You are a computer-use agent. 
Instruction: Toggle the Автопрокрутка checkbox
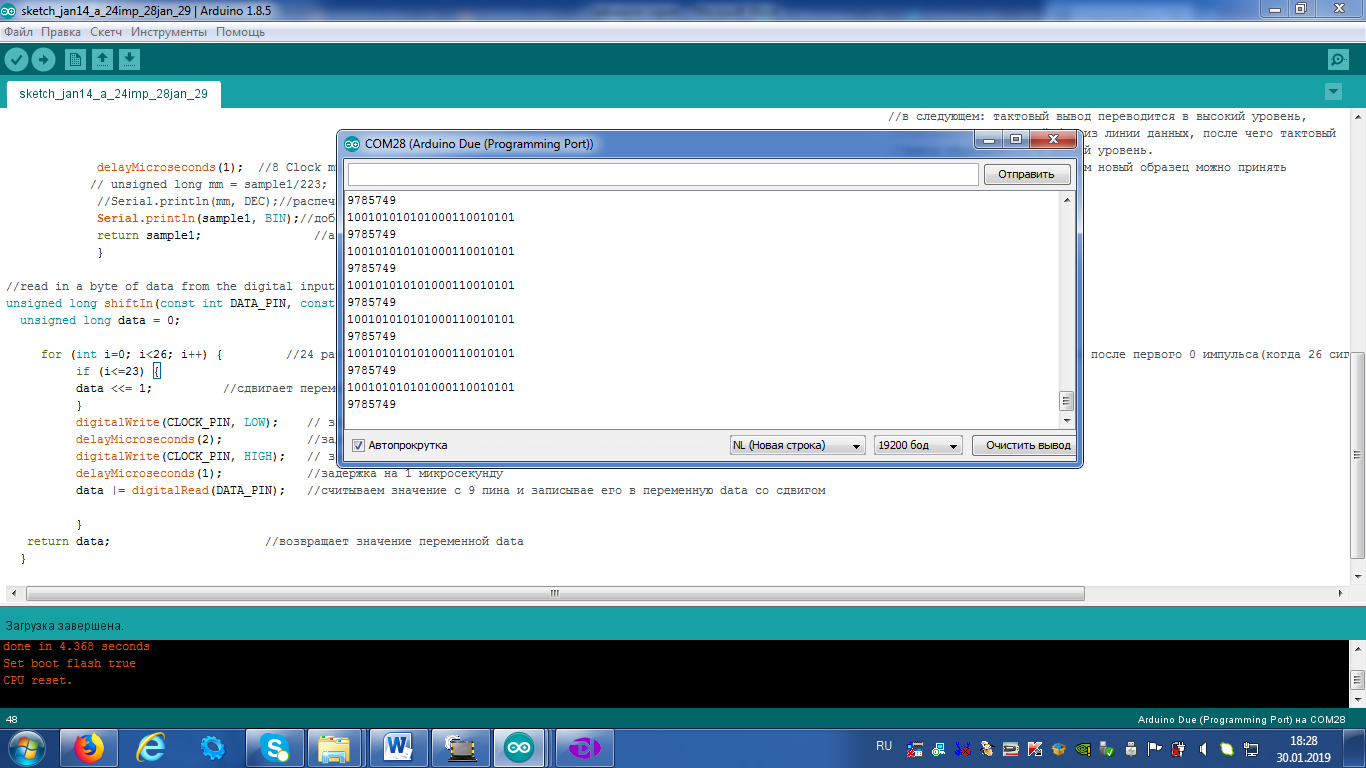tap(359, 445)
